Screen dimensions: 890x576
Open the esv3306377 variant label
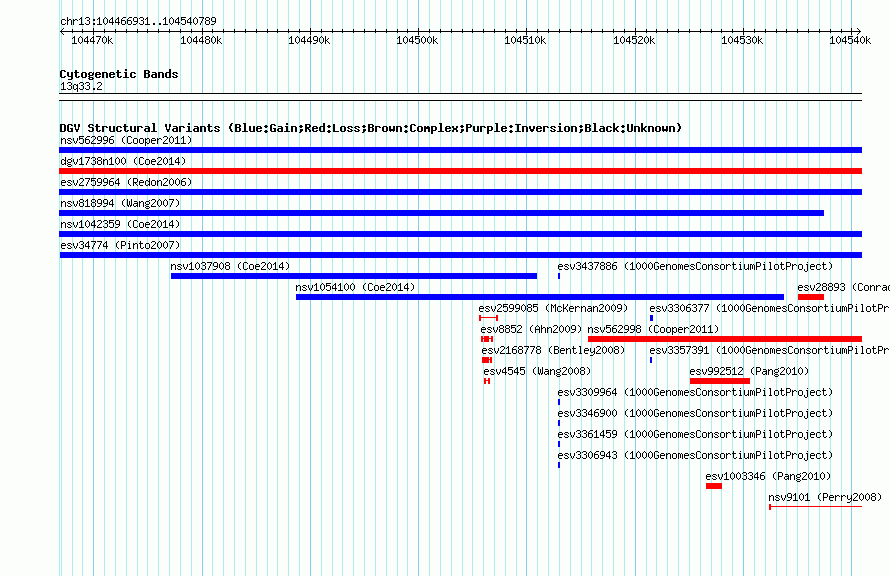click(x=769, y=308)
